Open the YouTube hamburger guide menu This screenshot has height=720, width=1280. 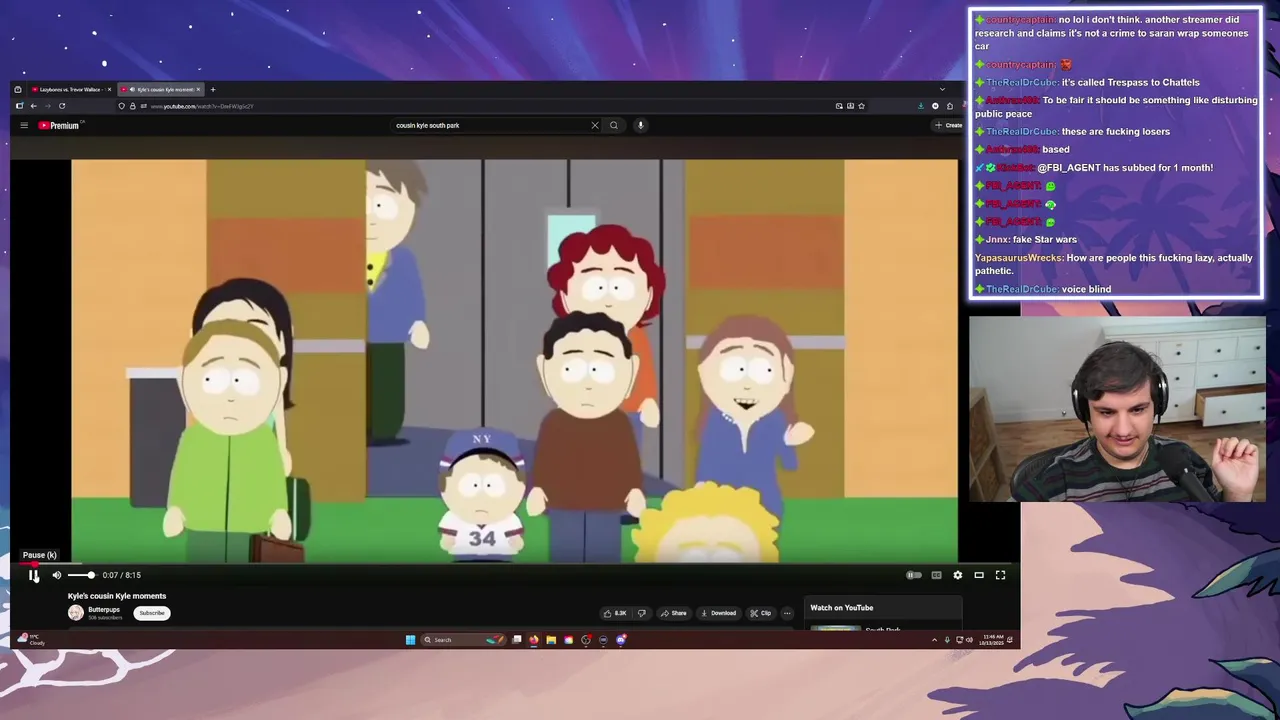24,125
